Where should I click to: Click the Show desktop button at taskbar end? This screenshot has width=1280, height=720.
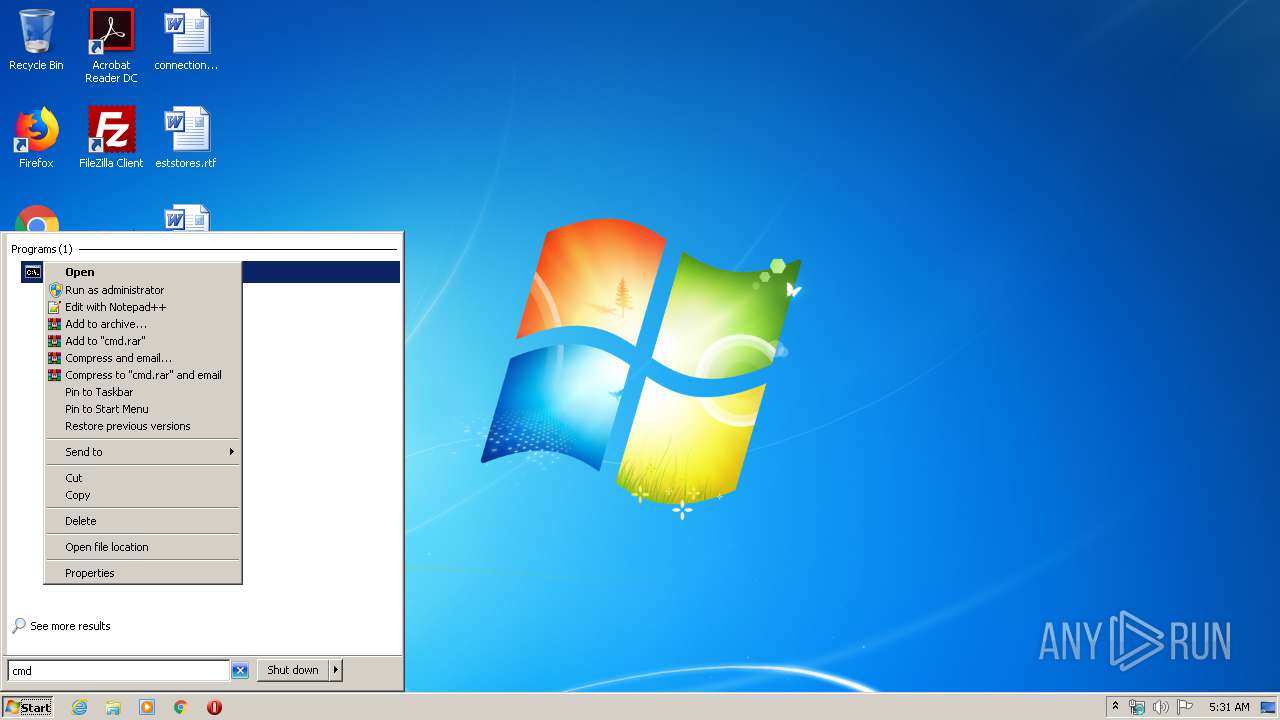[1268, 707]
